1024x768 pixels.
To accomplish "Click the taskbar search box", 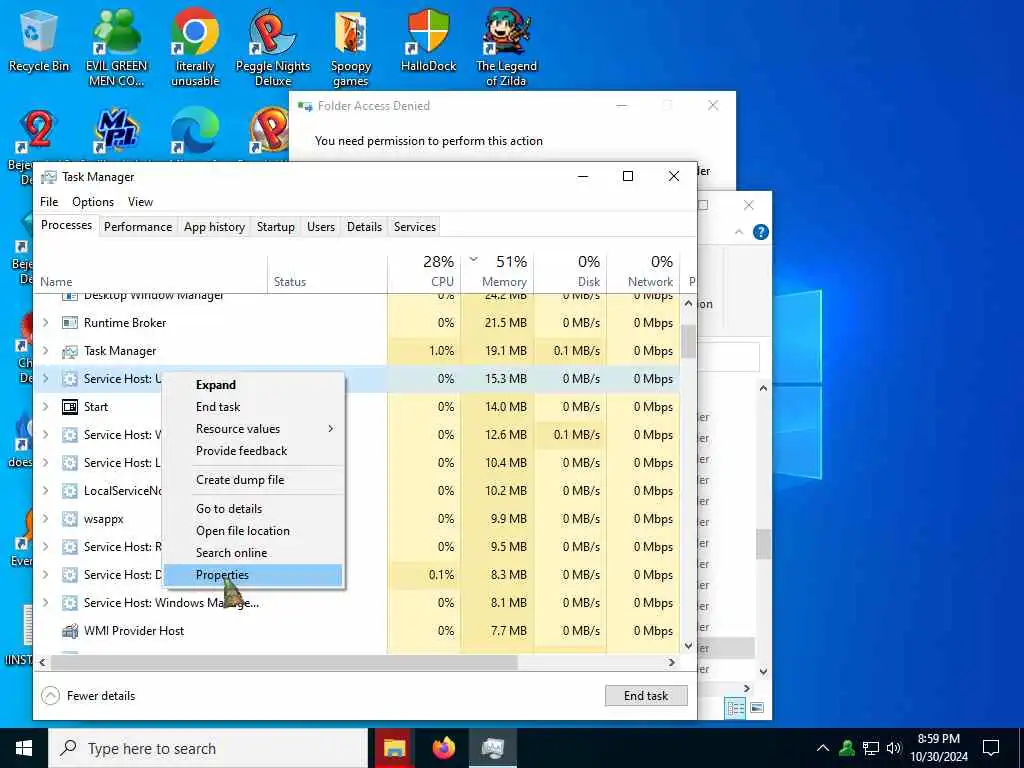I will click(x=208, y=748).
